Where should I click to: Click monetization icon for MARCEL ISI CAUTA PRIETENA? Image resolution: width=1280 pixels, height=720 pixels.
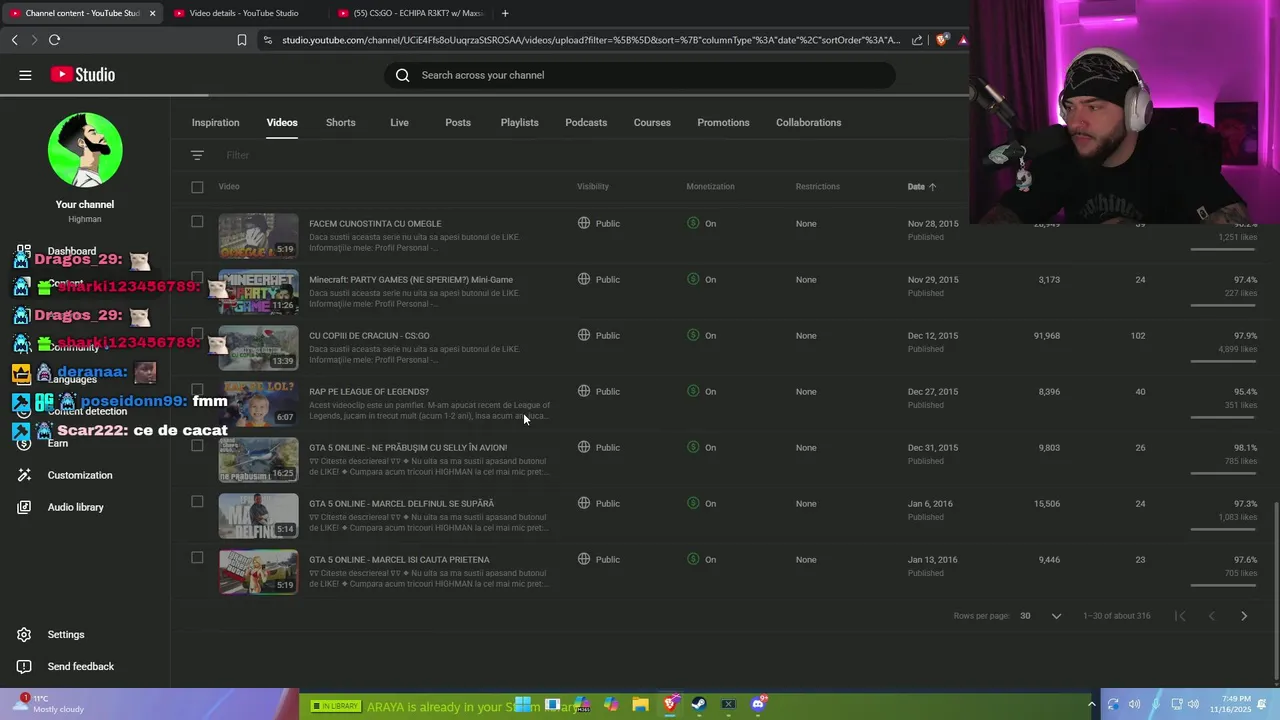pos(693,559)
